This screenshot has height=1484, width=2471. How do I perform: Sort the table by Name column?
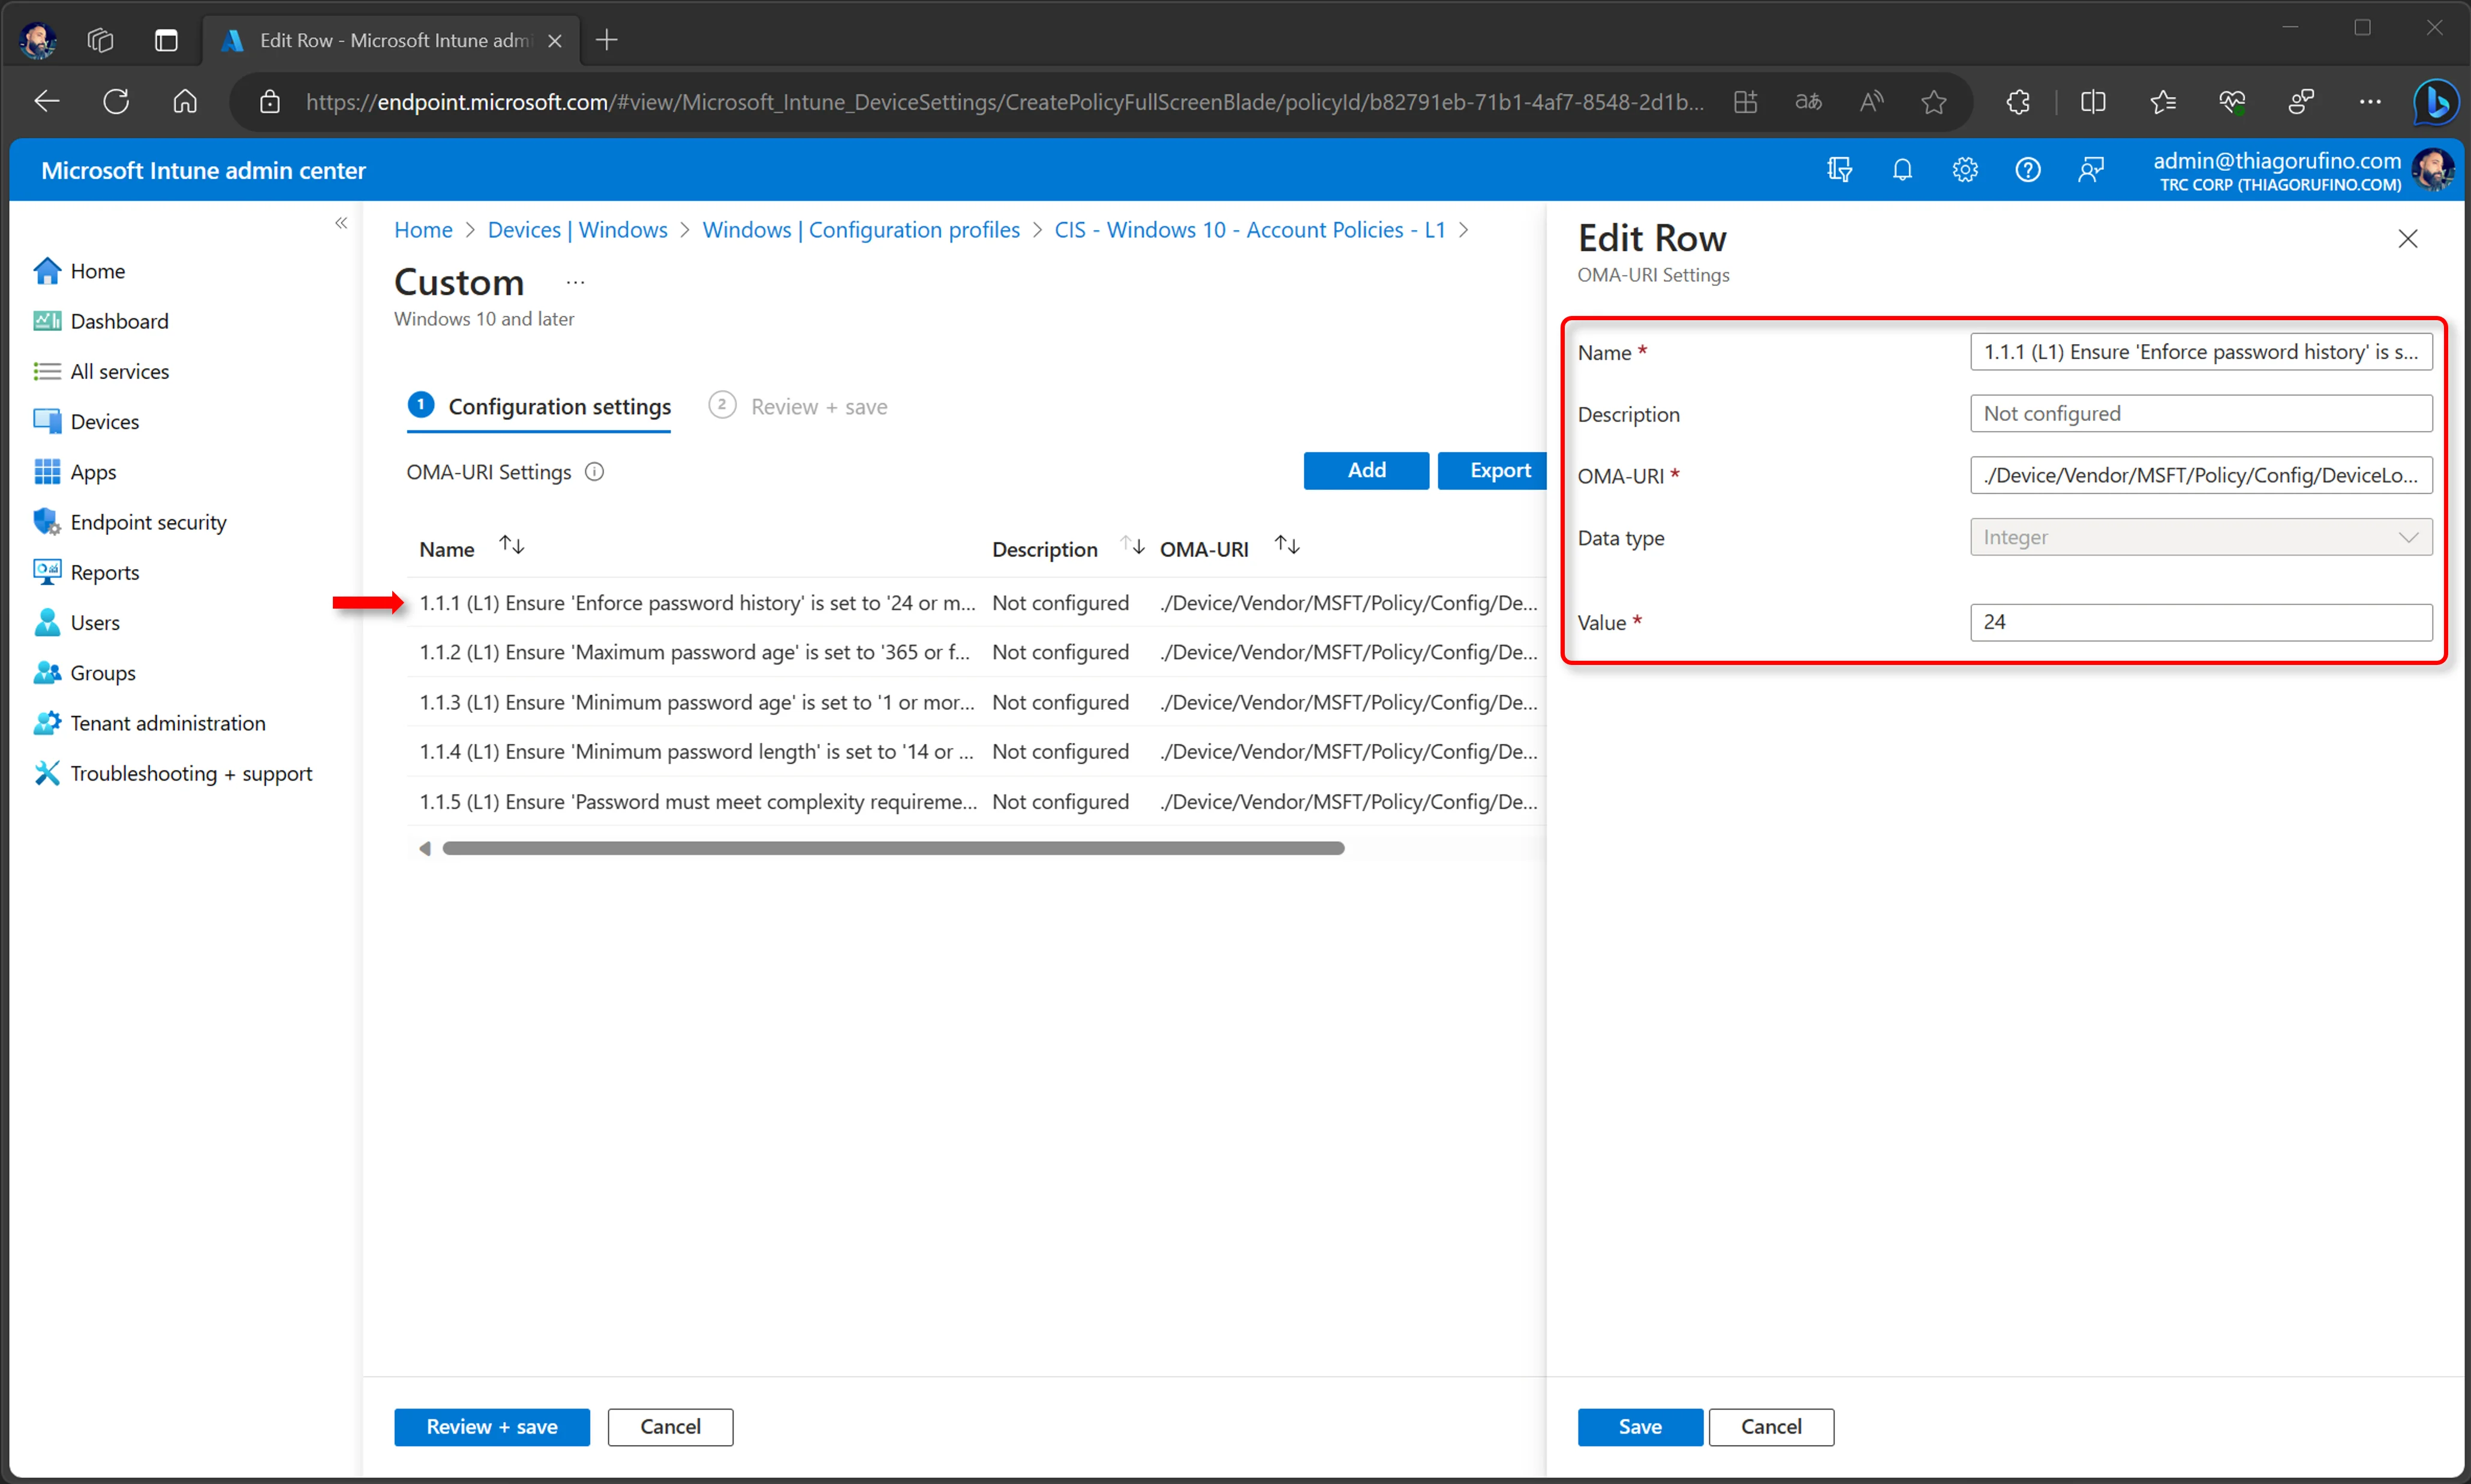(x=512, y=546)
